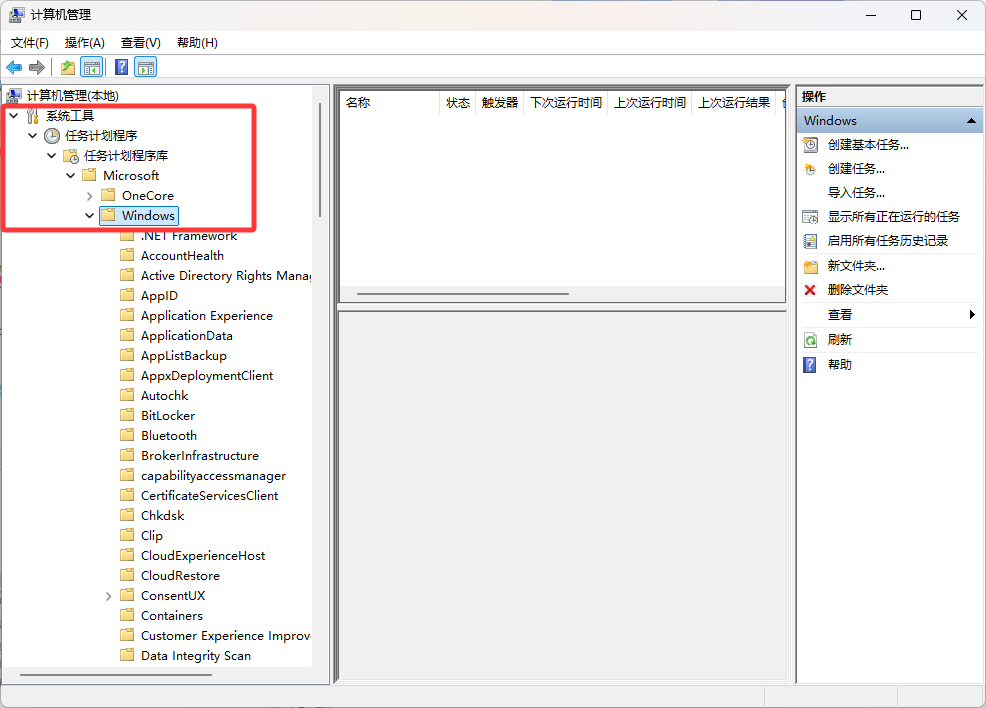Click the 启用所有任务历史记录 icon

tap(810, 241)
